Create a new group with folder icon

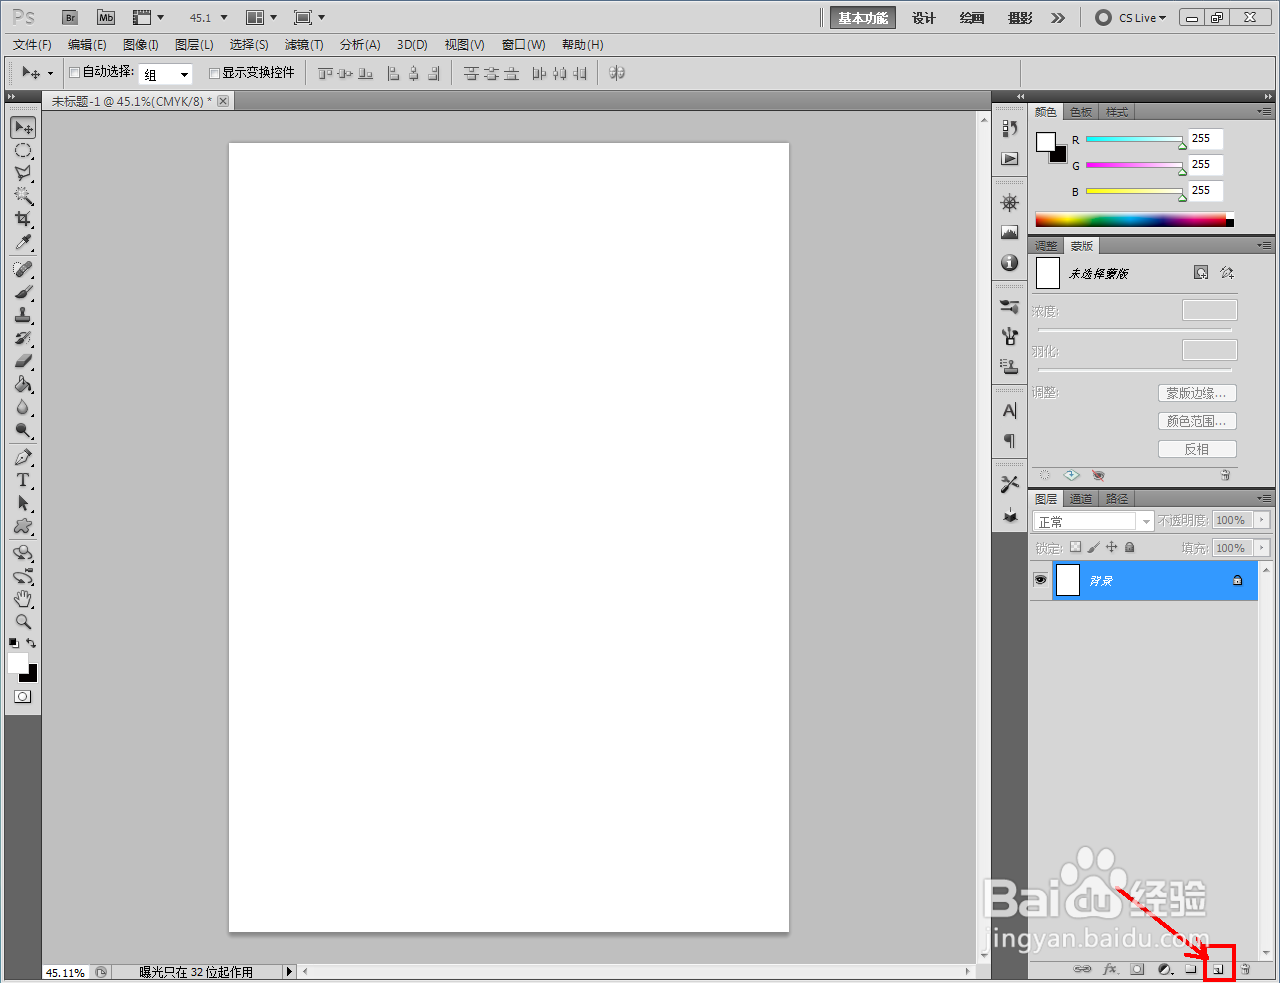1191,969
